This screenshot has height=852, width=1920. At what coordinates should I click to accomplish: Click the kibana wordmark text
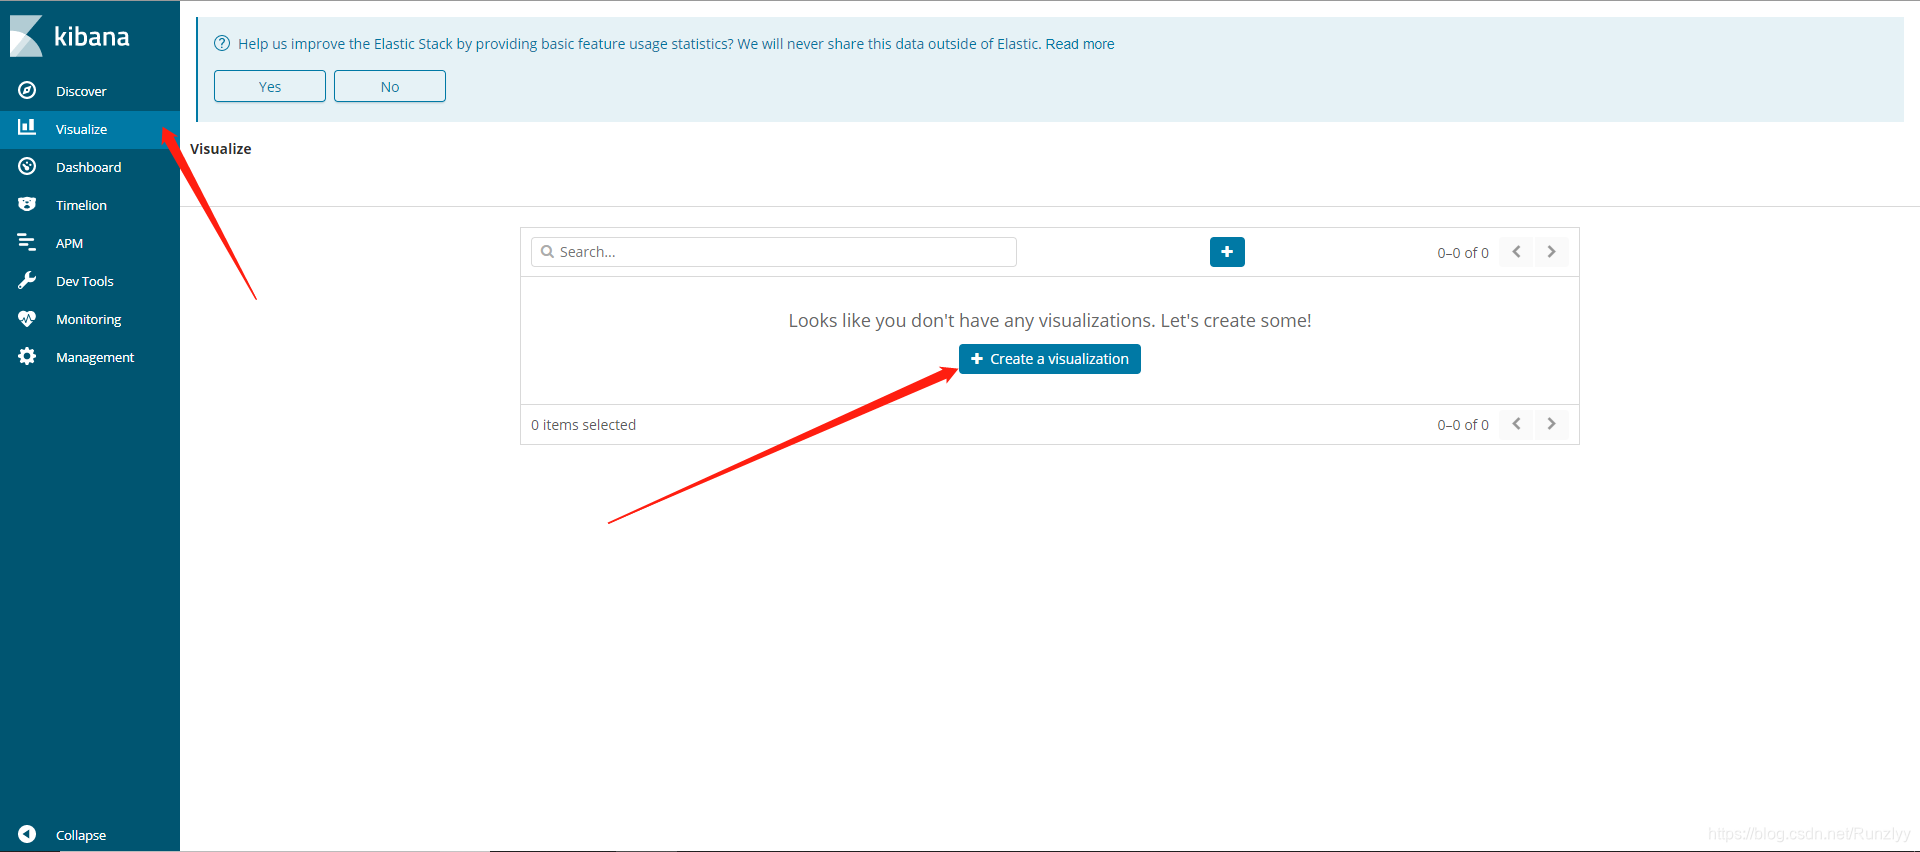[92, 37]
